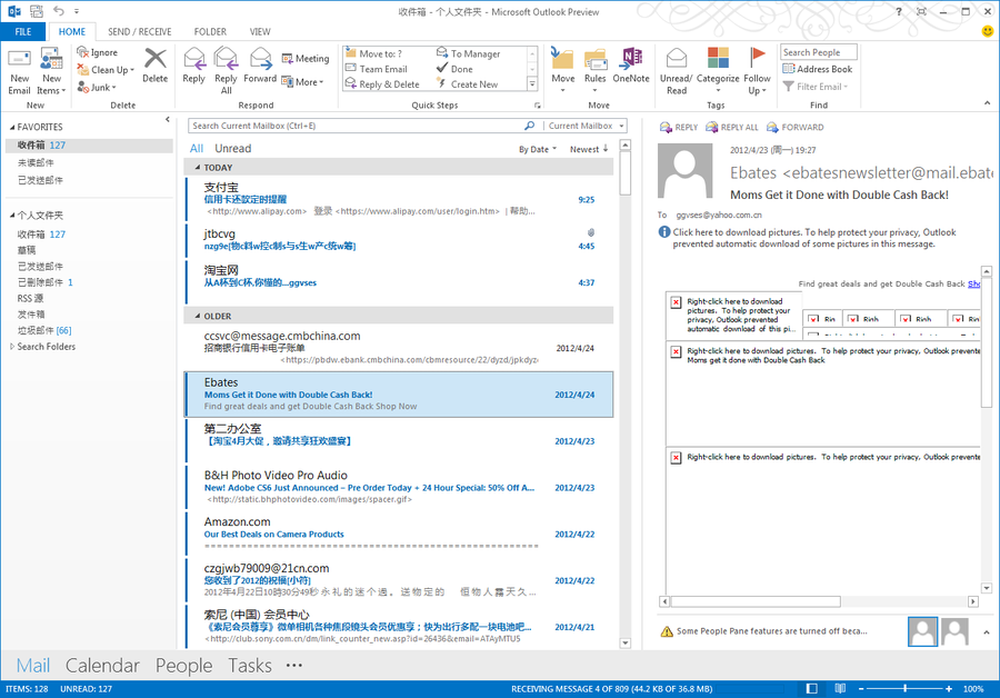Click REPLY in the reading pane
Viewport: 1000px width, 698px height.
[679, 127]
